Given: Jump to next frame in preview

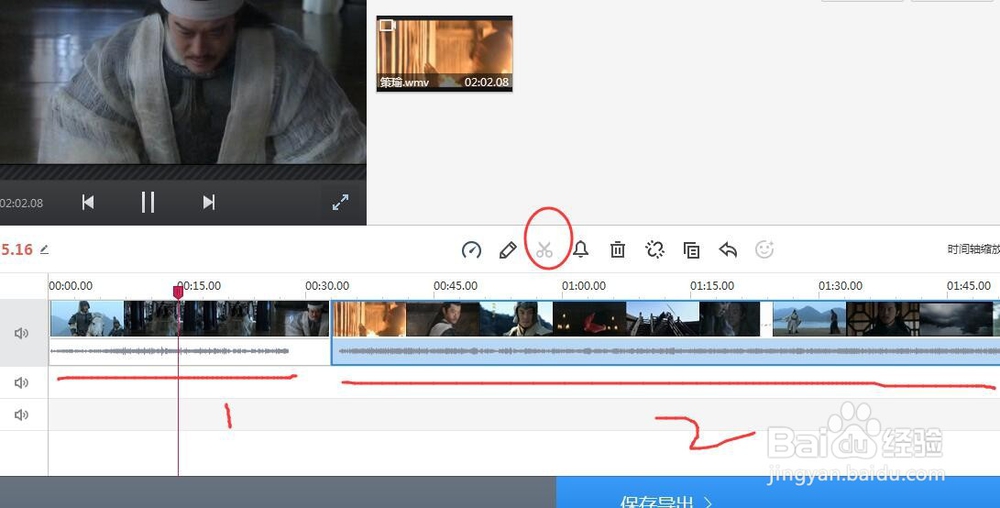Looking at the screenshot, I should click(x=209, y=202).
